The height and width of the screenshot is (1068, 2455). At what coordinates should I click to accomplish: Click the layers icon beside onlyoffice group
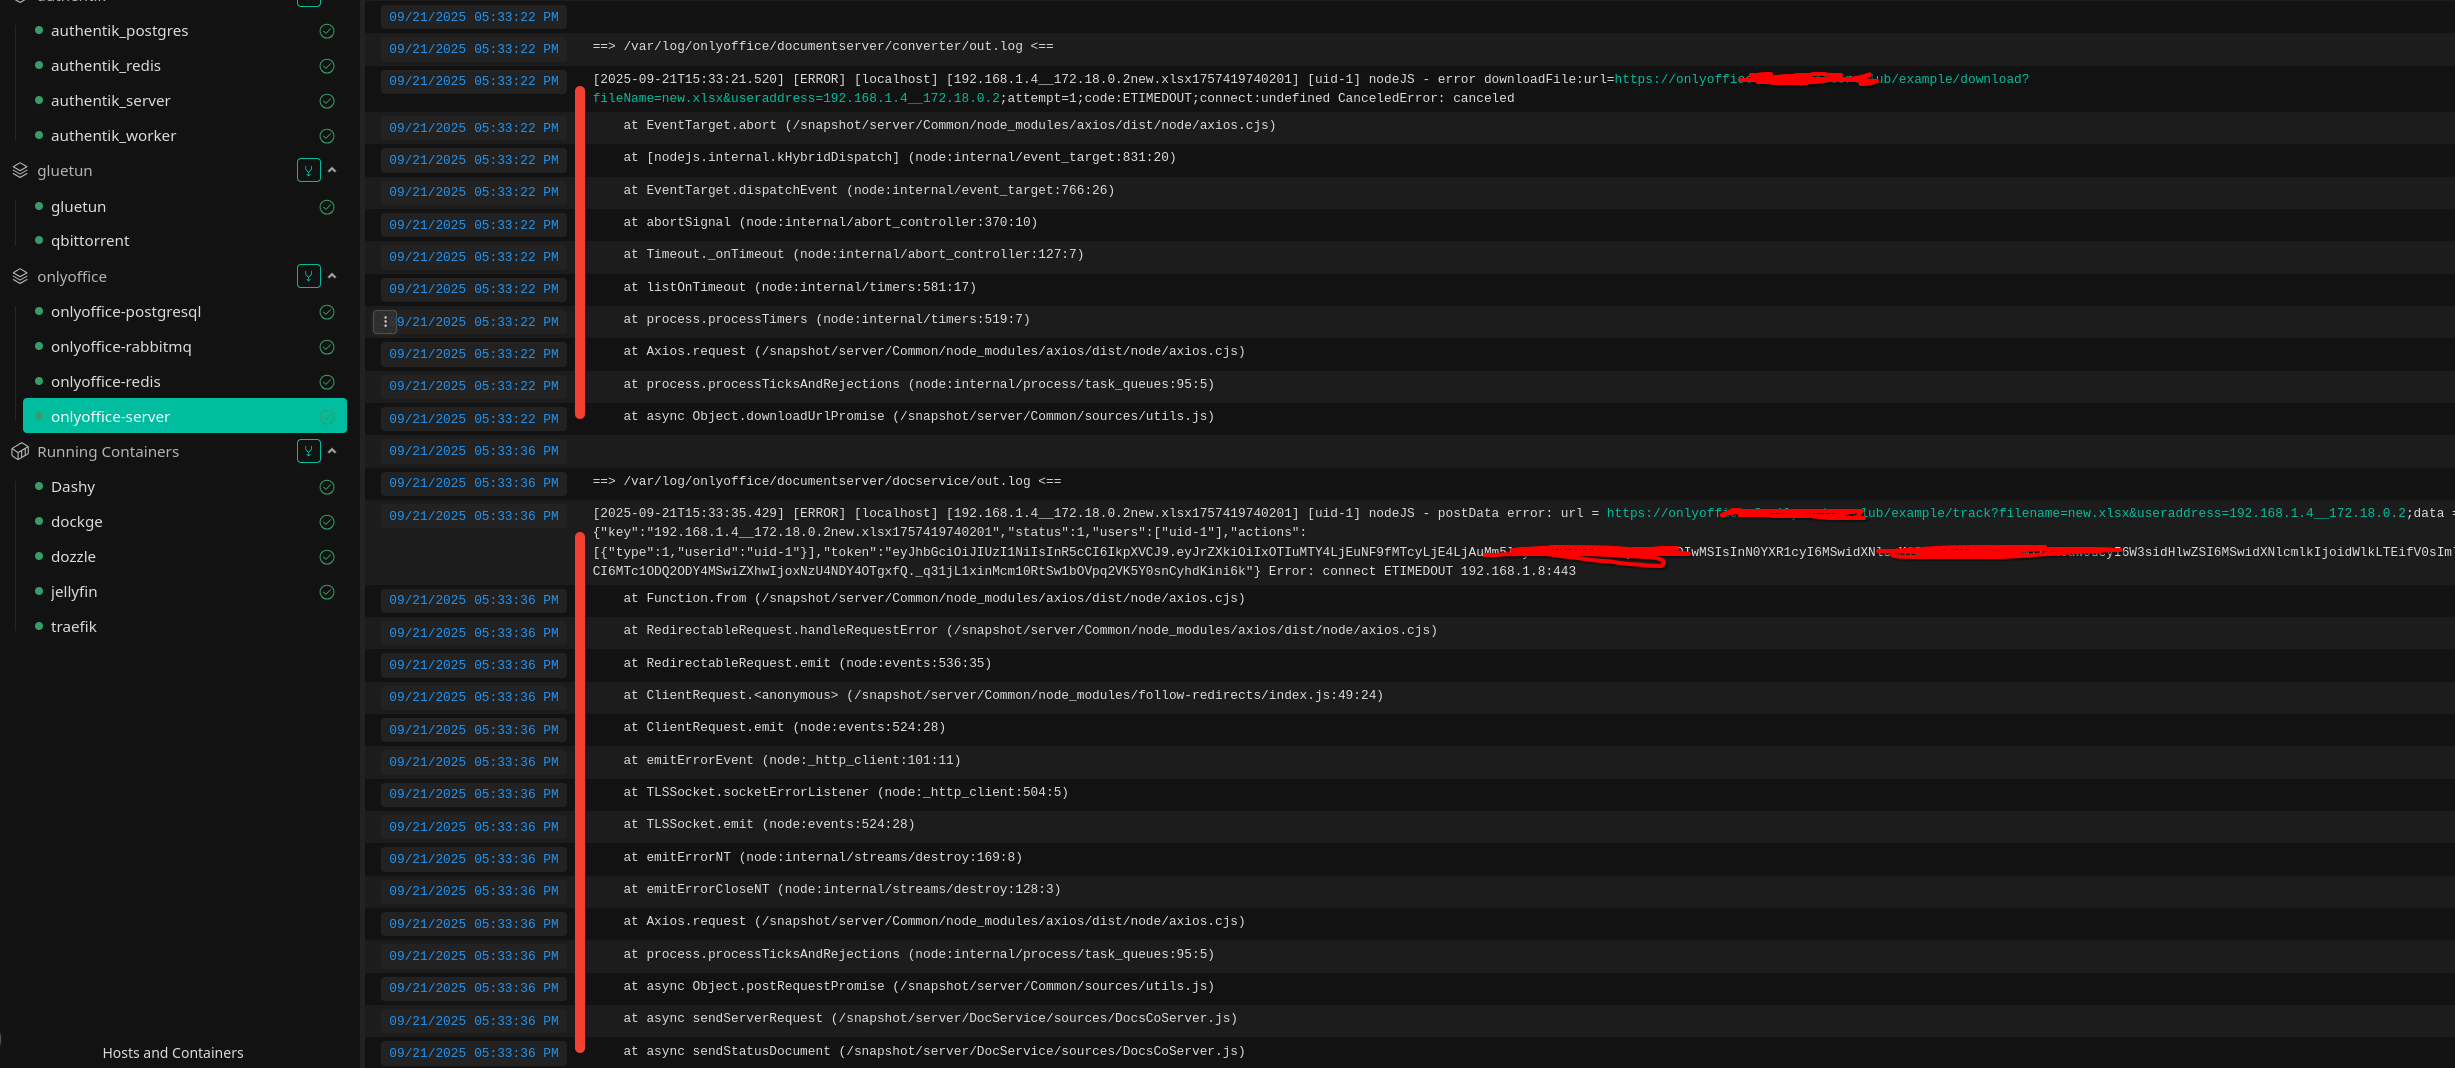tap(20, 276)
